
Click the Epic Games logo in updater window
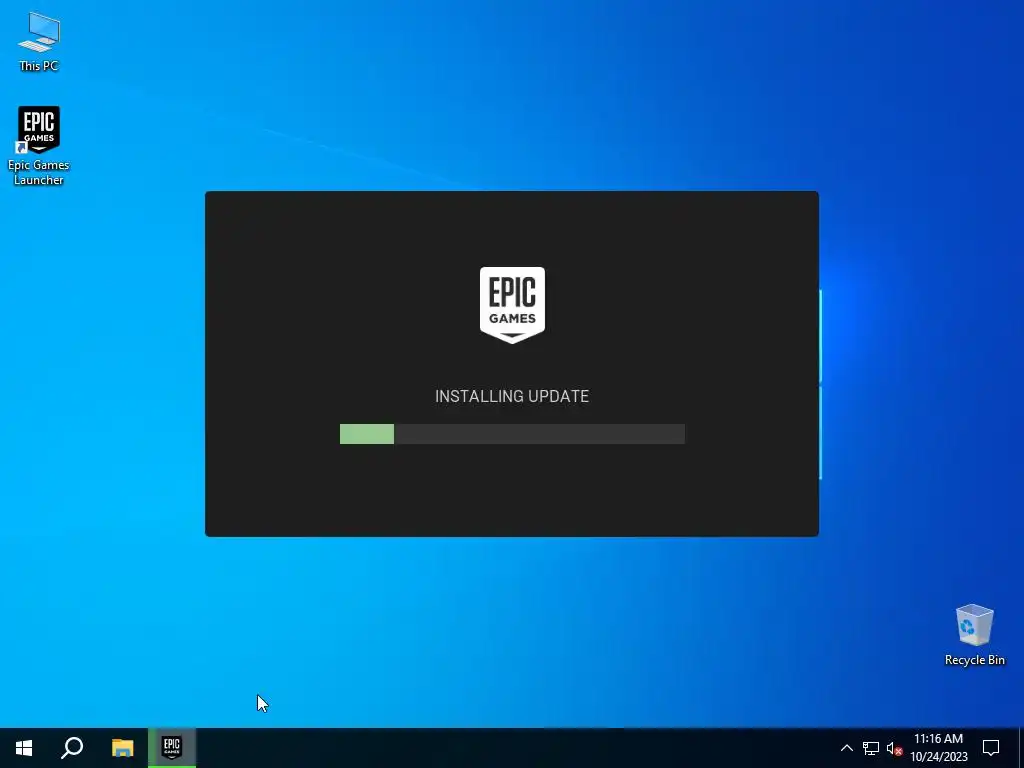(512, 305)
